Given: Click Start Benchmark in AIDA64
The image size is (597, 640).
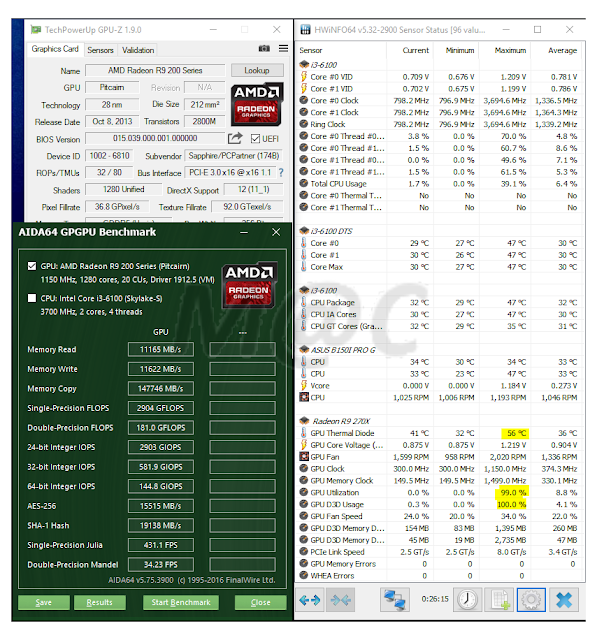Looking at the screenshot, I should tap(181, 602).
